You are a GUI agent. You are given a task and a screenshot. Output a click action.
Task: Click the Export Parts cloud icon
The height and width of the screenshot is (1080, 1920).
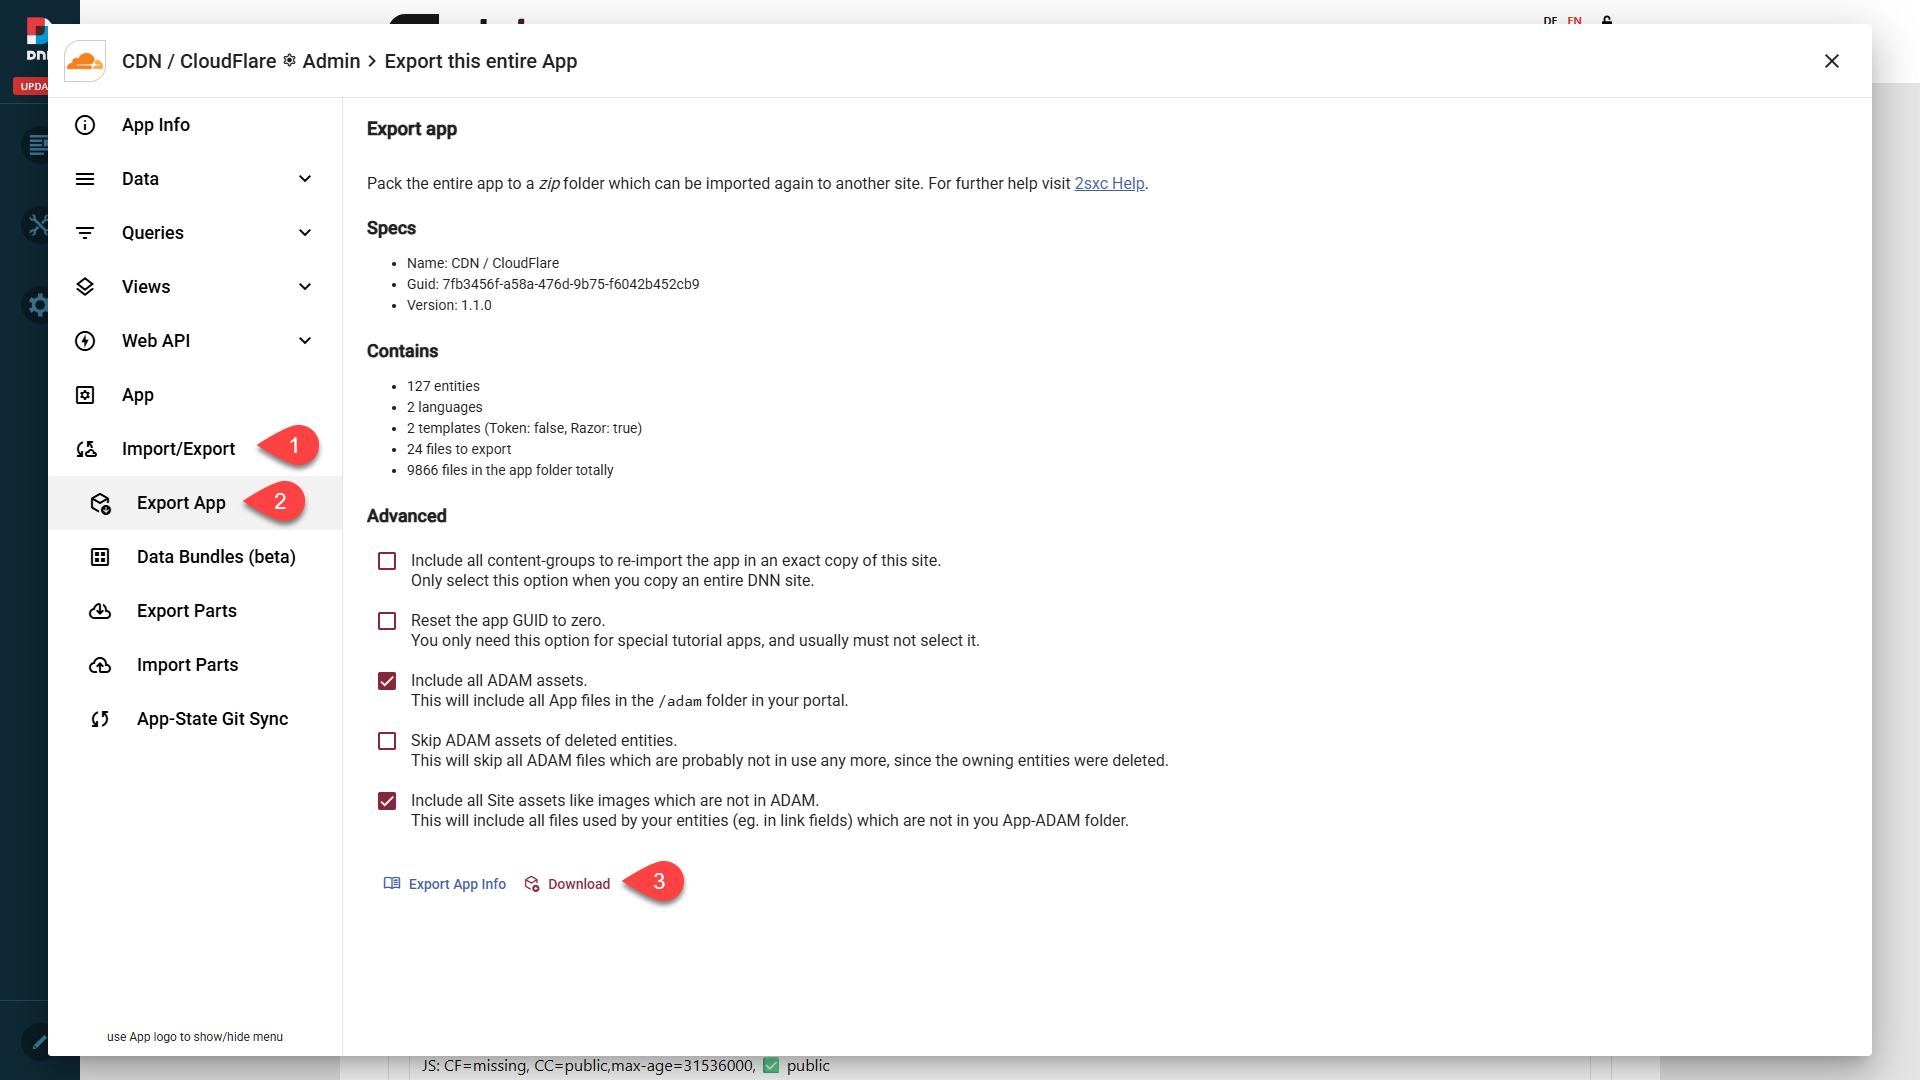[100, 611]
